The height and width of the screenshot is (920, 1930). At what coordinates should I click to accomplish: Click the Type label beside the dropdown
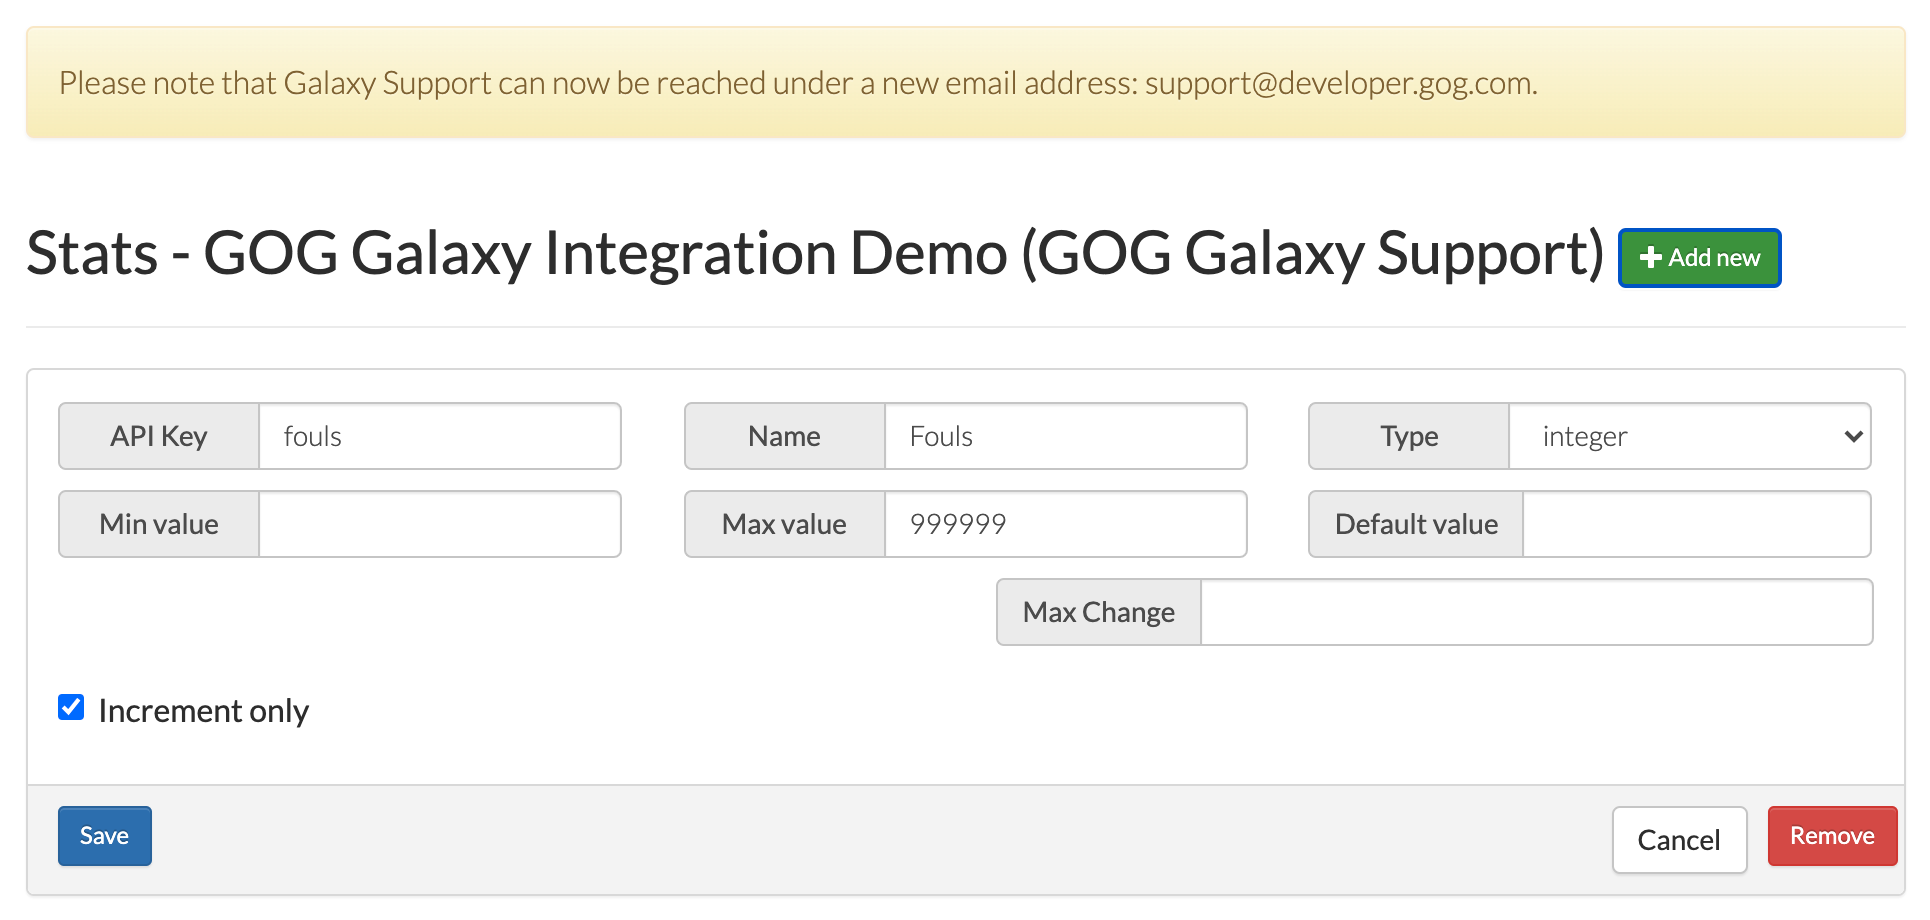[1409, 436]
